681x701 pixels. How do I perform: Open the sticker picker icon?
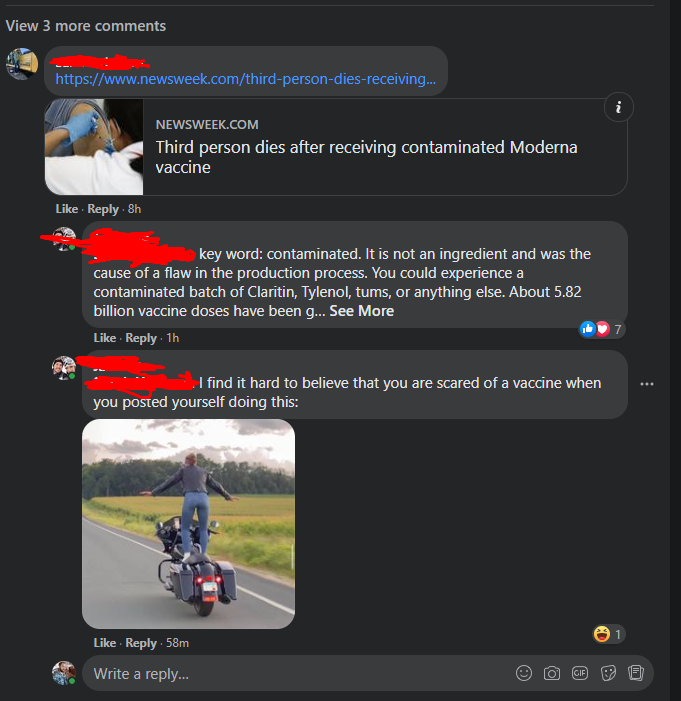coord(608,673)
